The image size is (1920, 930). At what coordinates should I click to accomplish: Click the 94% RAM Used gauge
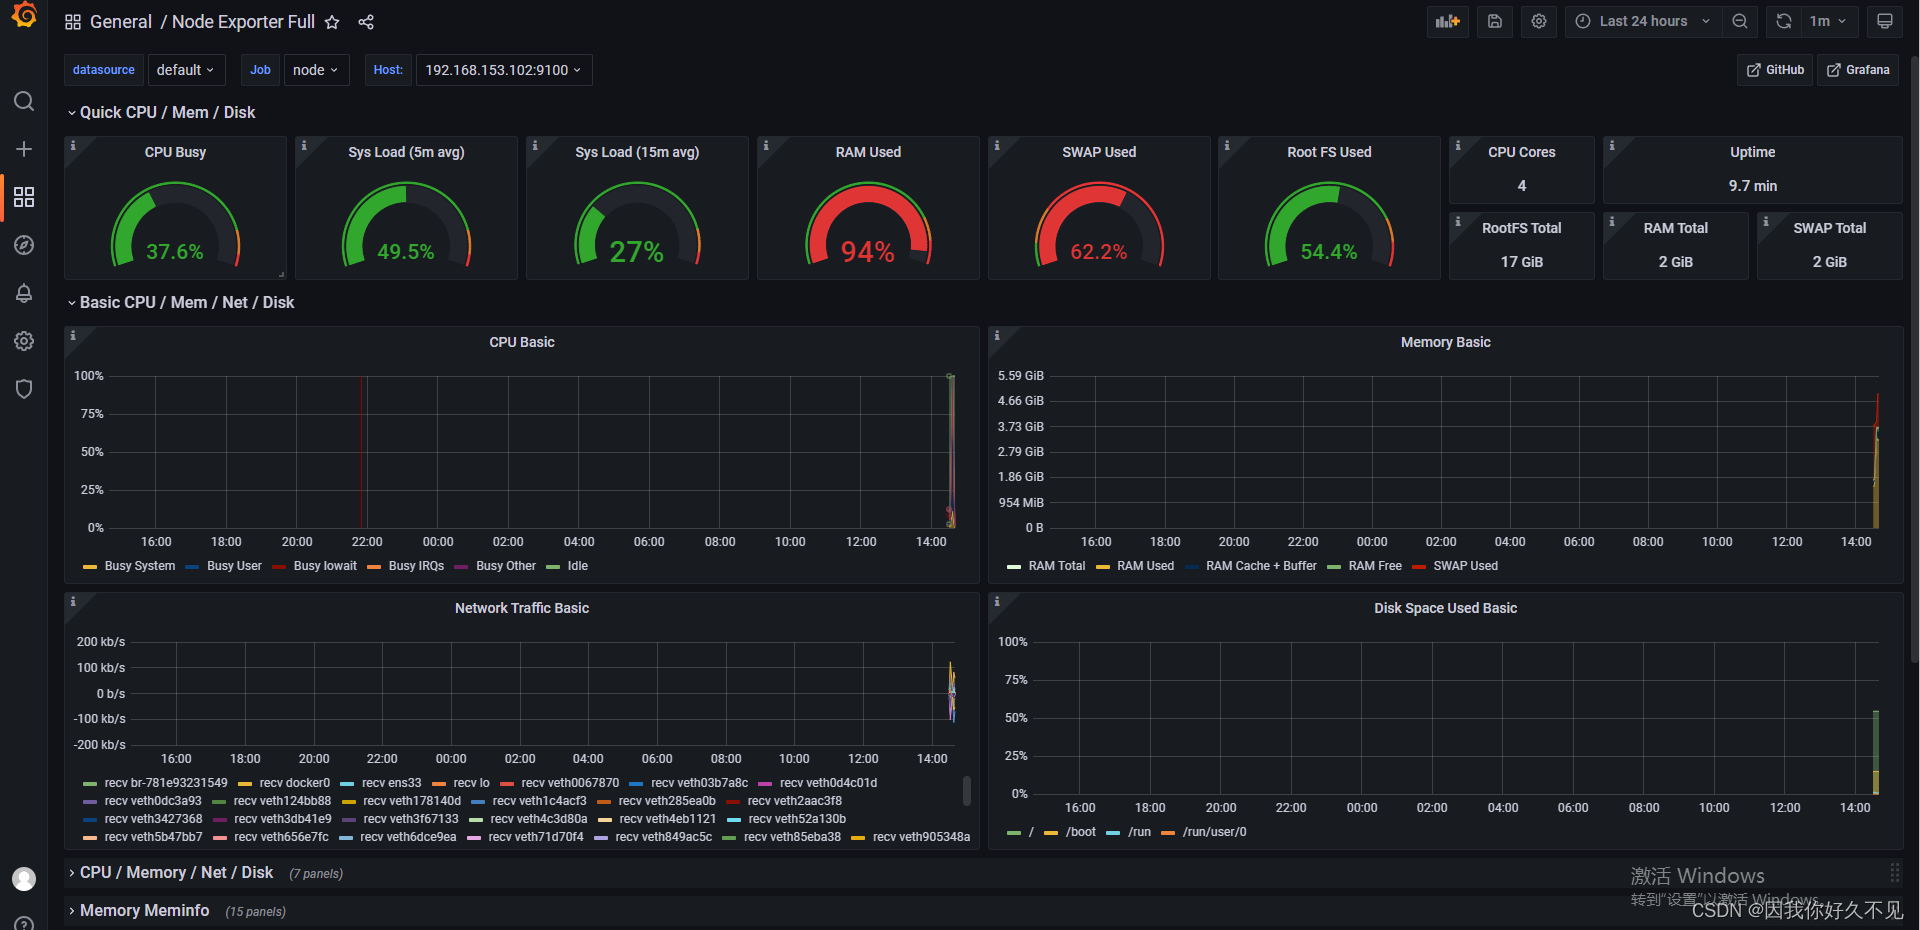868,225
